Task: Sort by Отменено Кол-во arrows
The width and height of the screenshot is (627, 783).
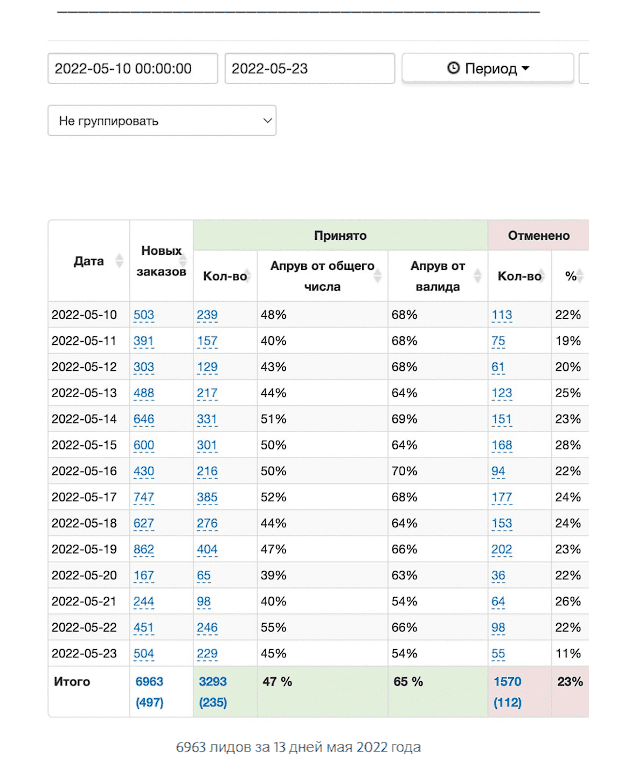Action: 541,276
